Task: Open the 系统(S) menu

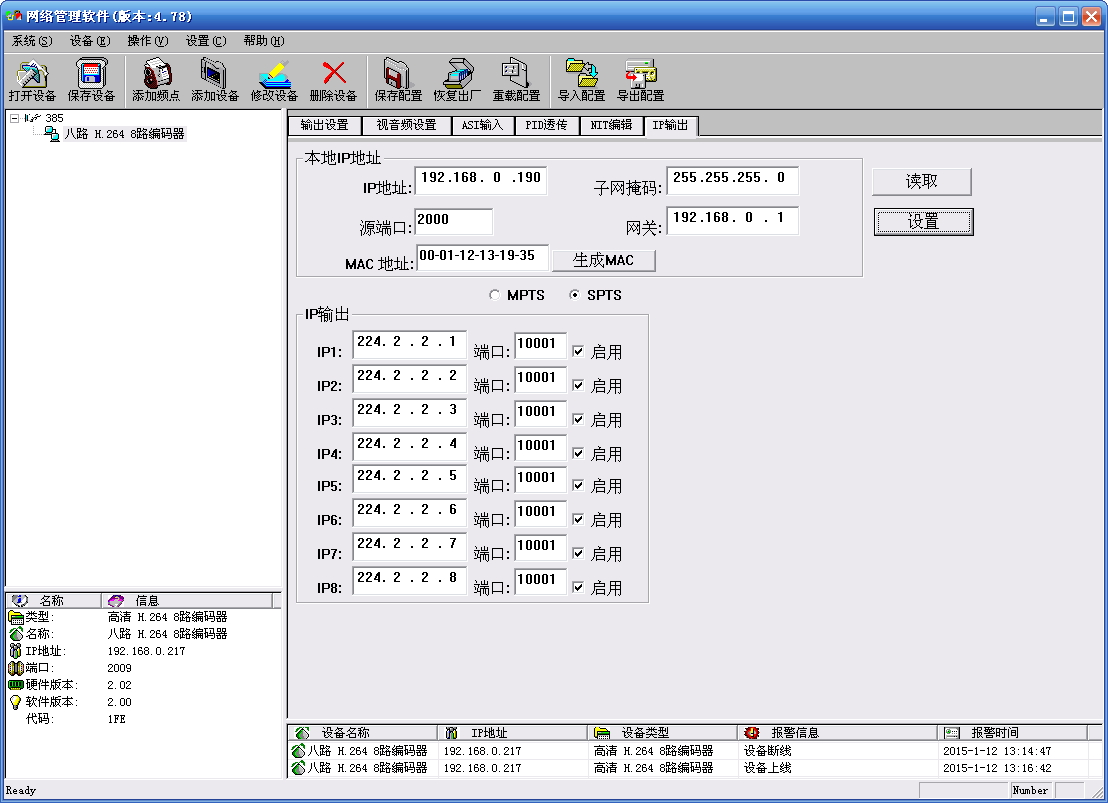Action: pos(31,41)
